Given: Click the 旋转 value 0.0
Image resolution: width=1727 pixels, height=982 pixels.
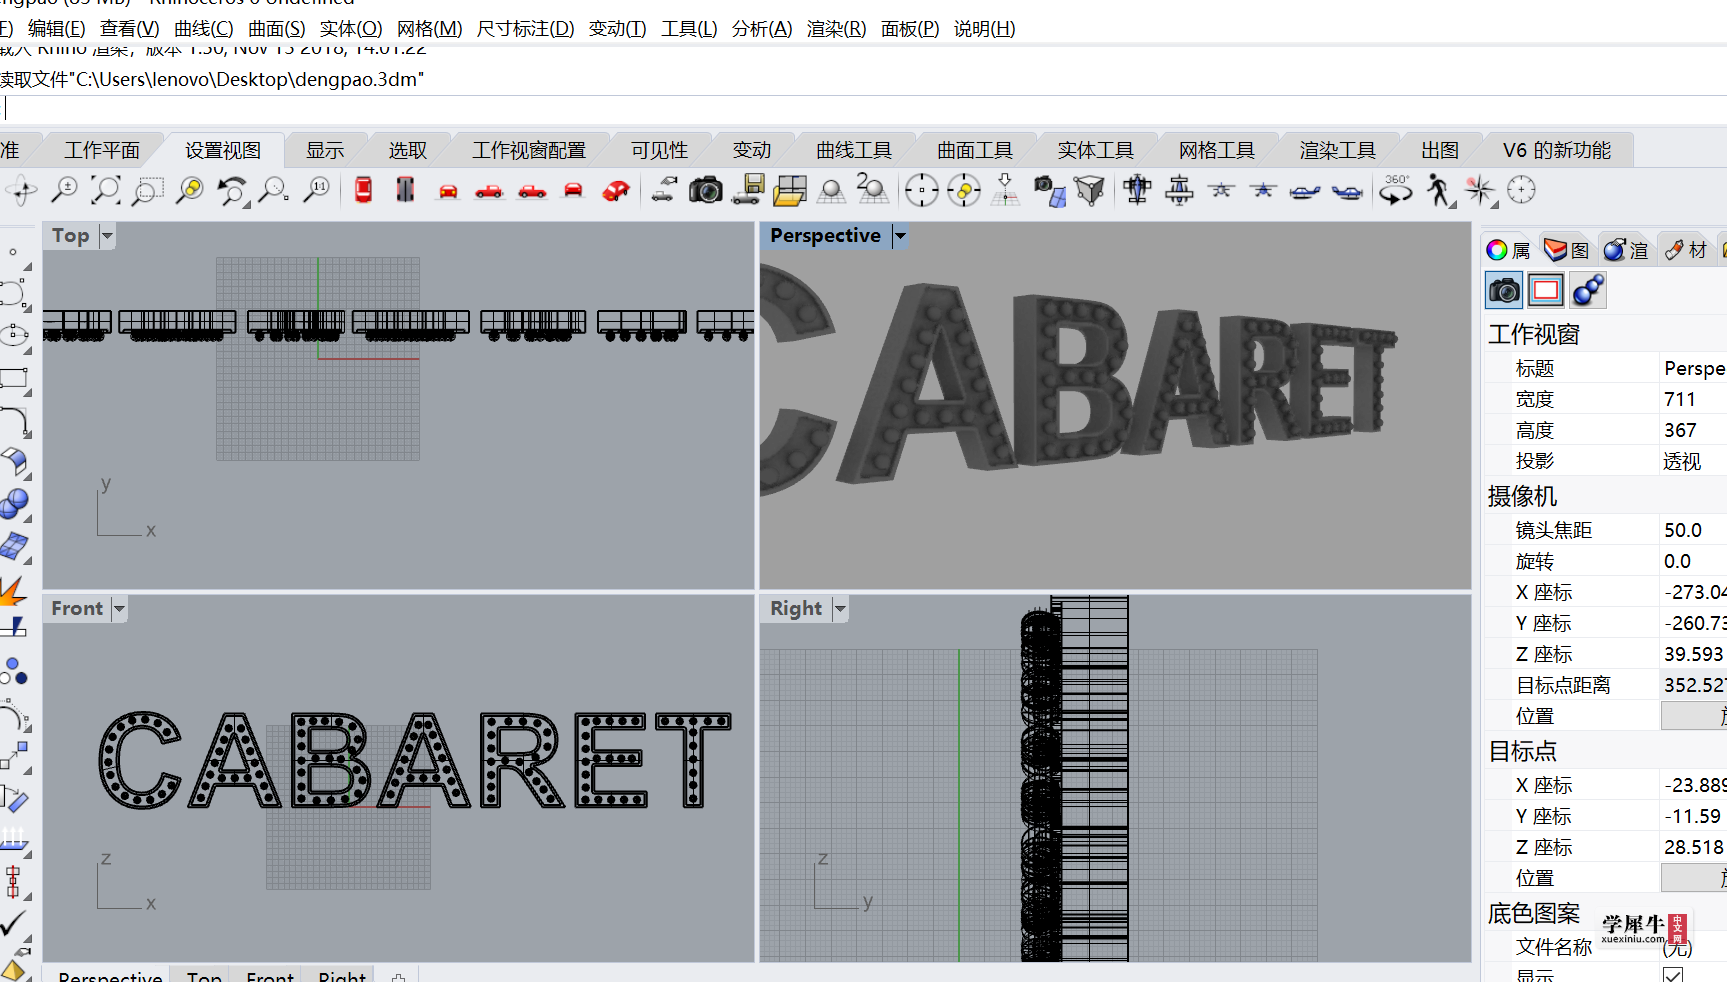Looking at the screenshot, I should point(1692,561).
